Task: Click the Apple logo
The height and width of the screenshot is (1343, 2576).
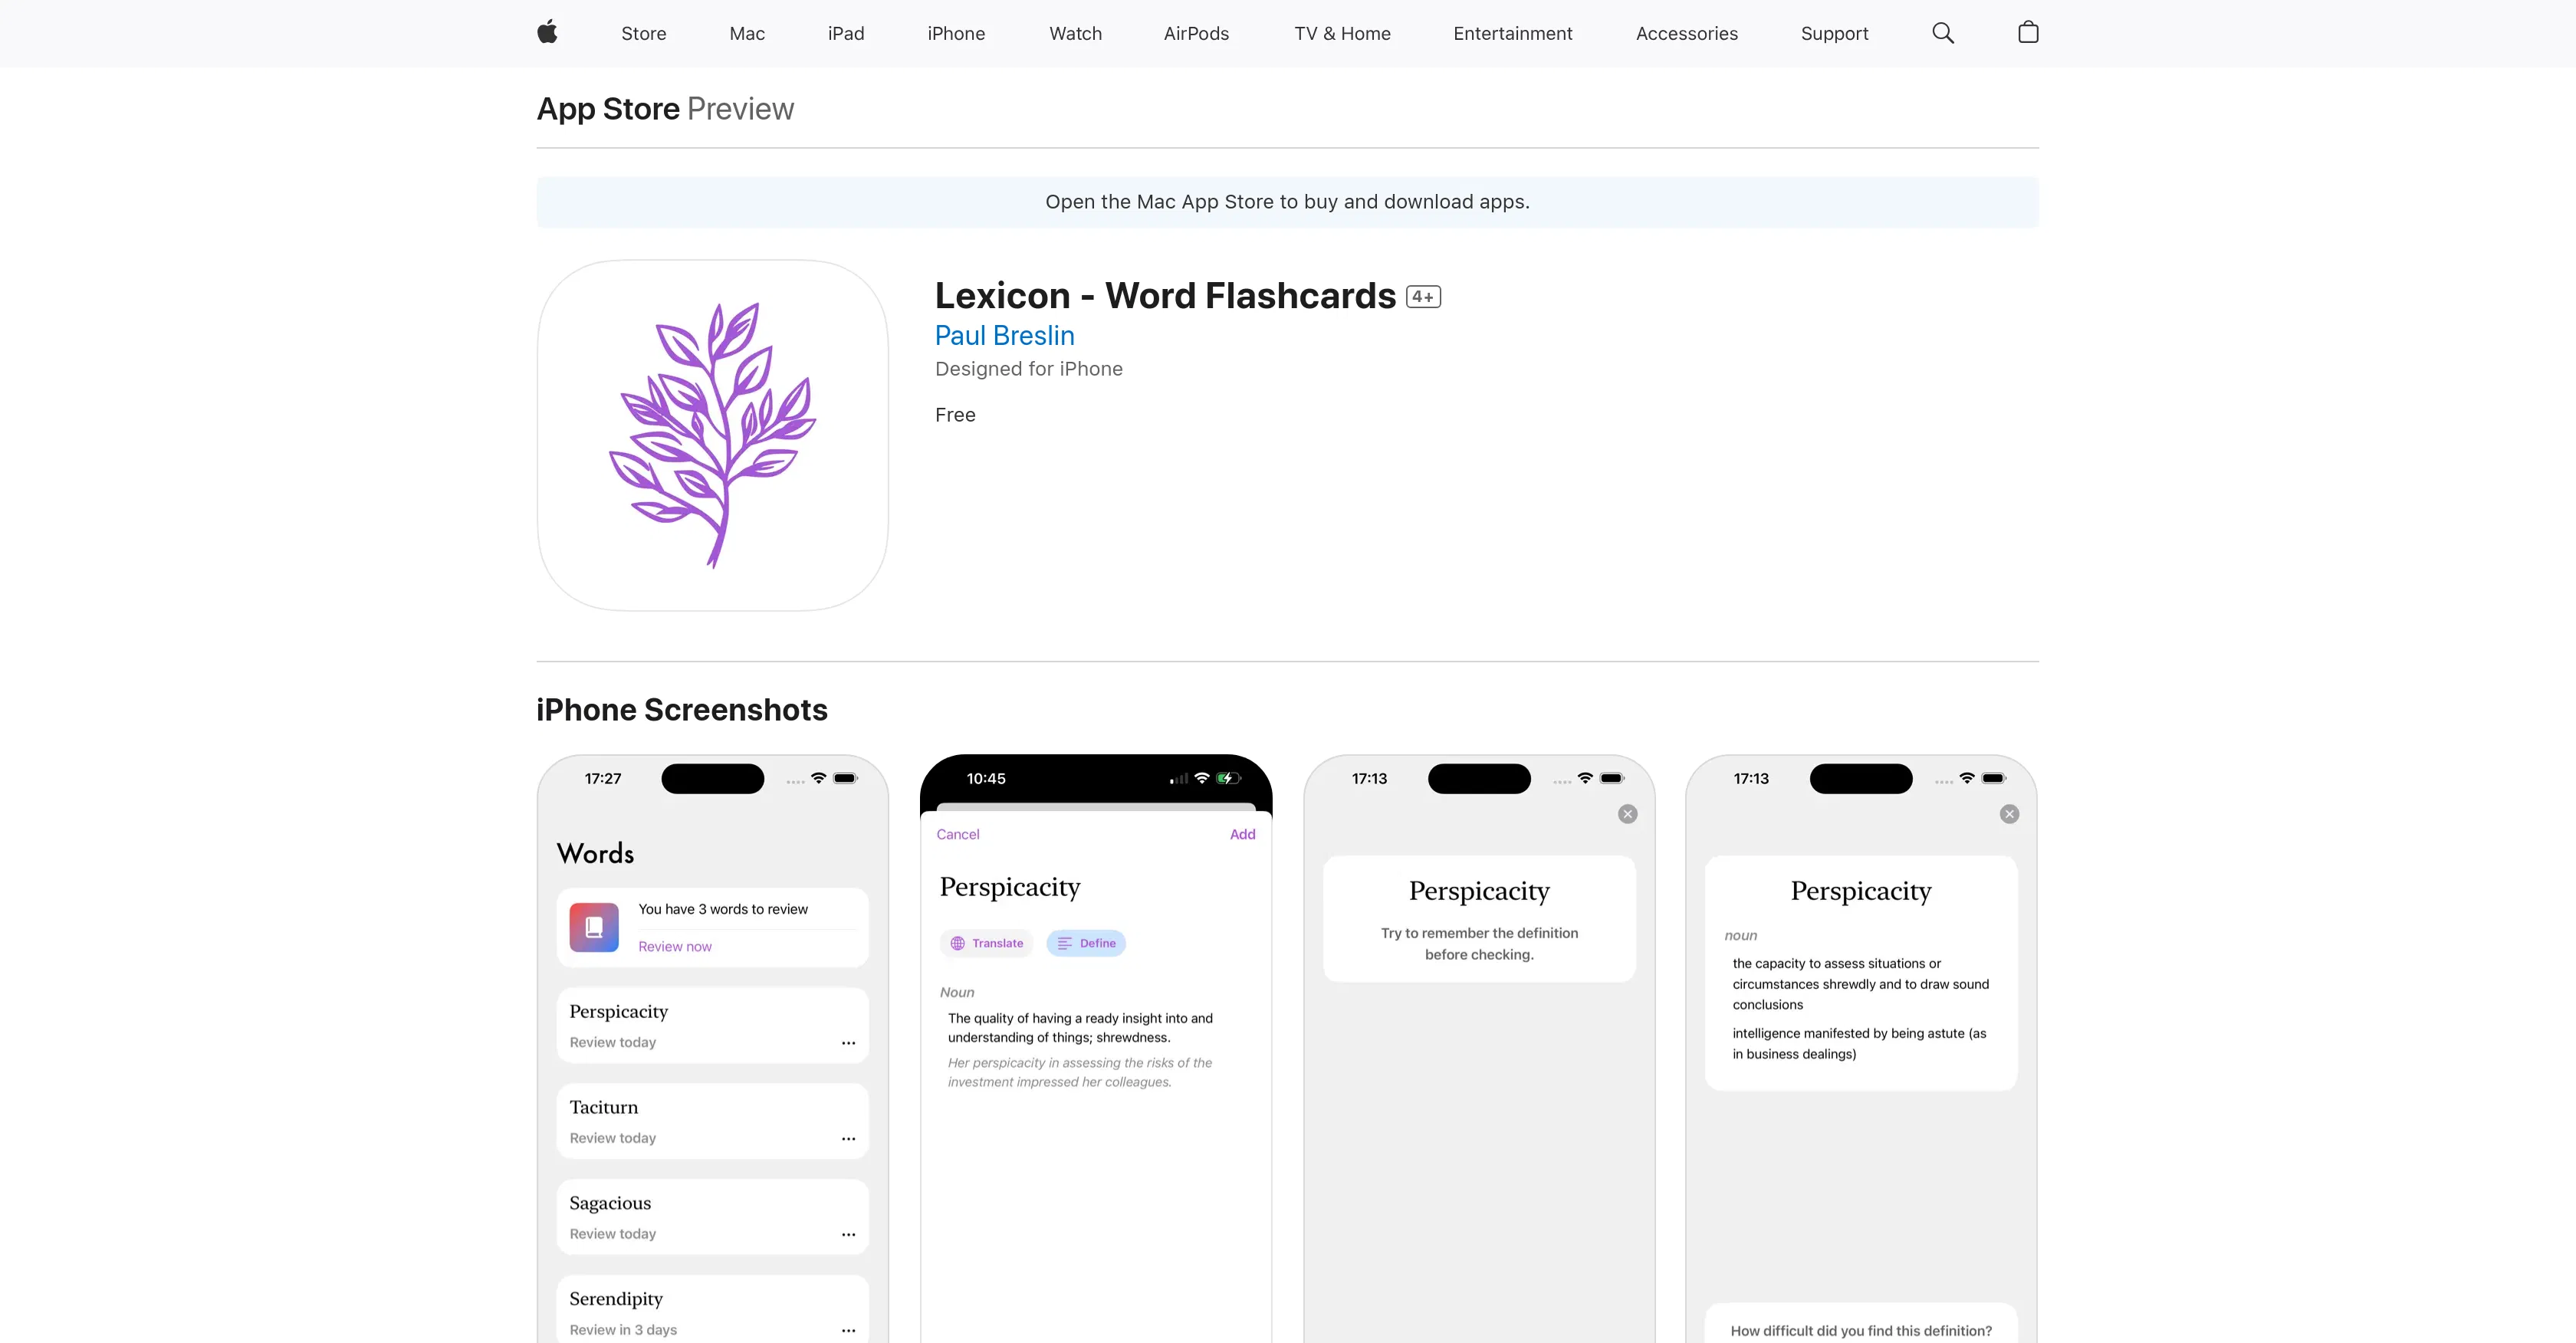Action: pyautogui.click(x=547, y=32)
